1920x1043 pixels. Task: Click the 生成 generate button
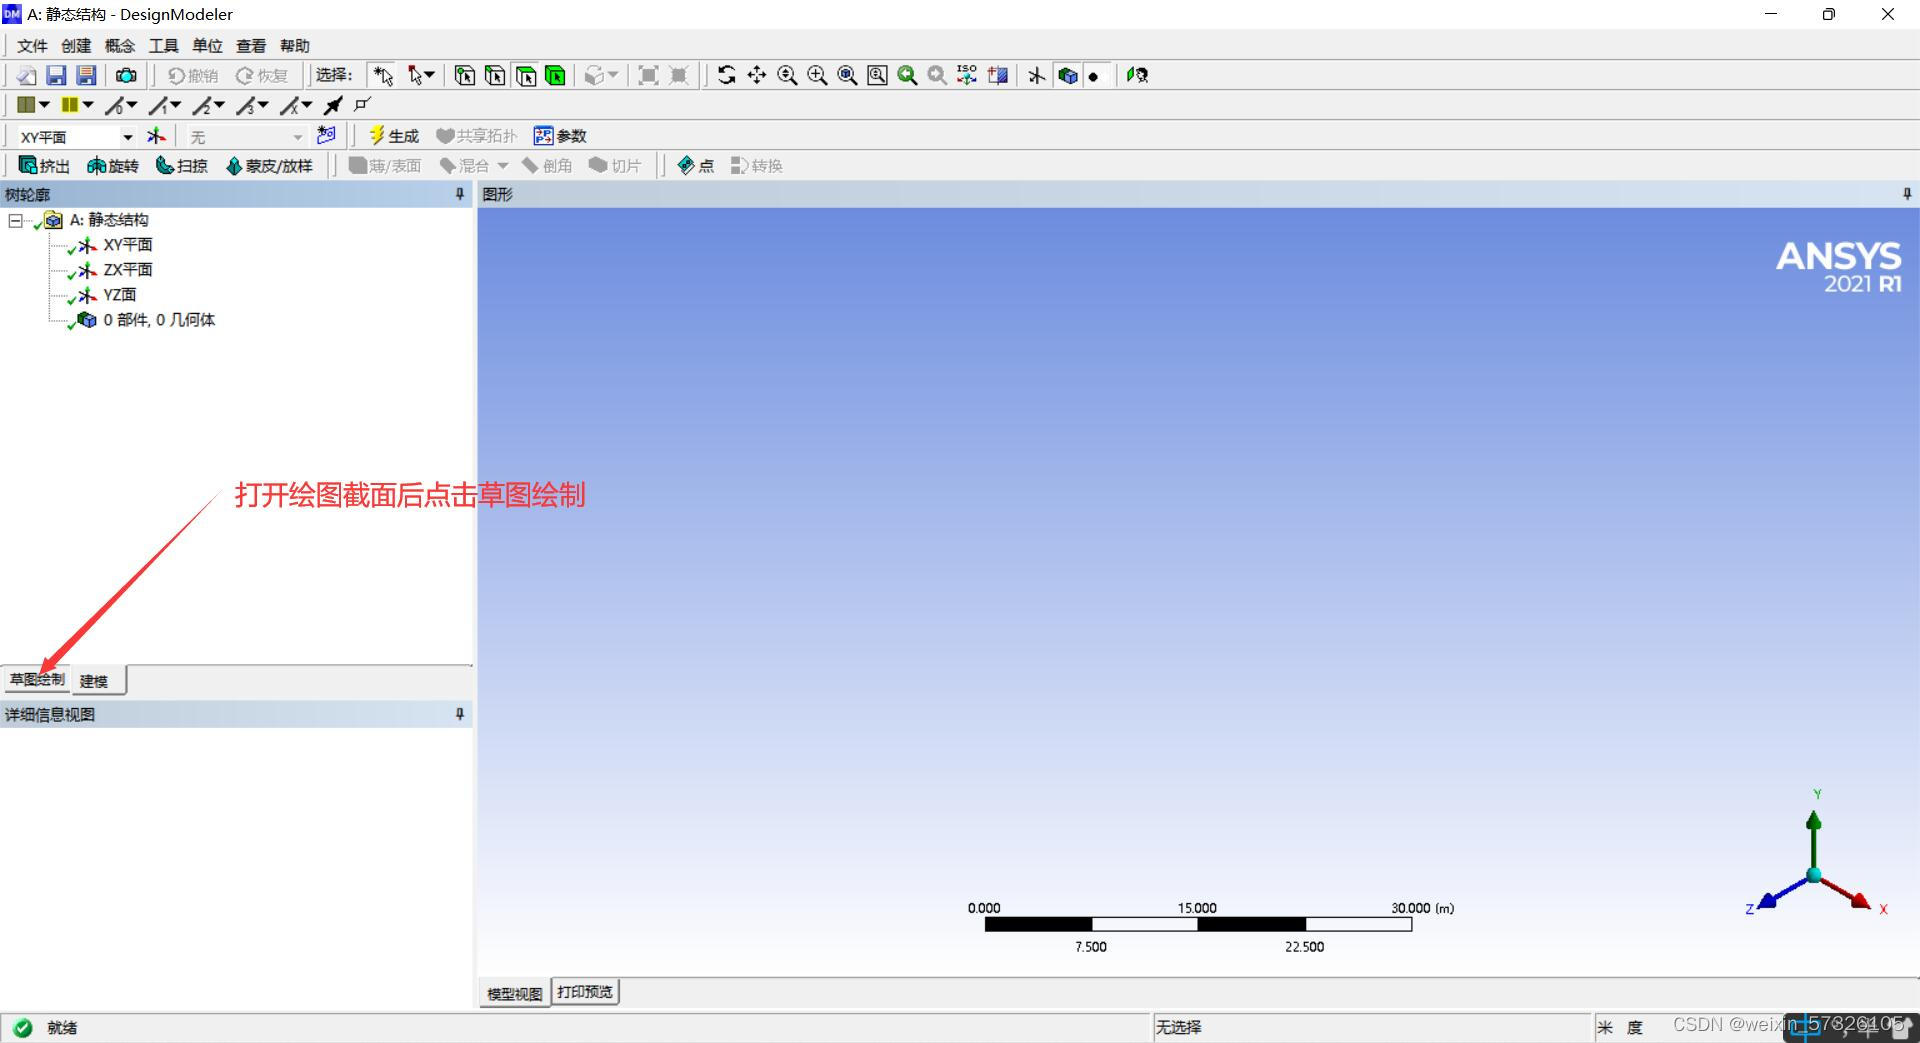(x=394, y=136)
